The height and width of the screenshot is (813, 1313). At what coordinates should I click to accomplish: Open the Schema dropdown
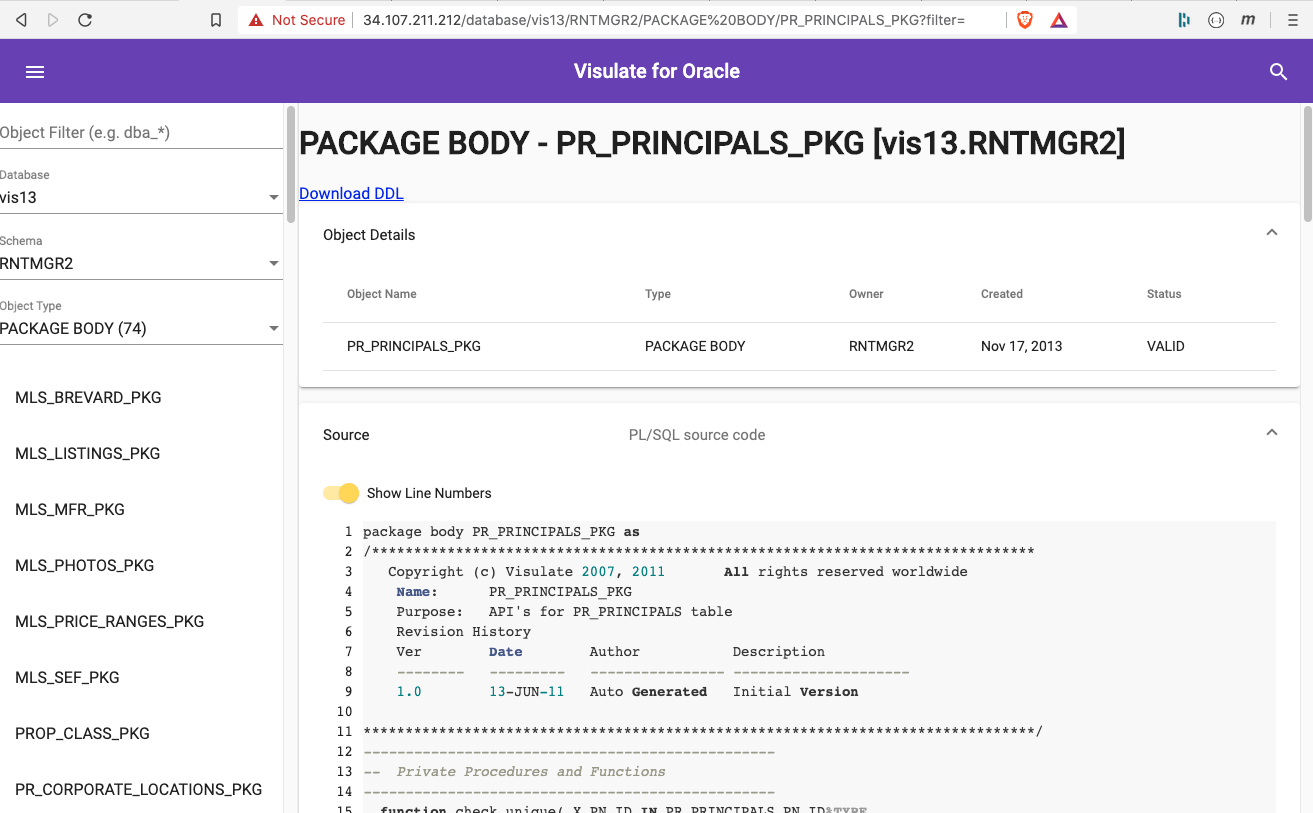[x=141, y=264]
